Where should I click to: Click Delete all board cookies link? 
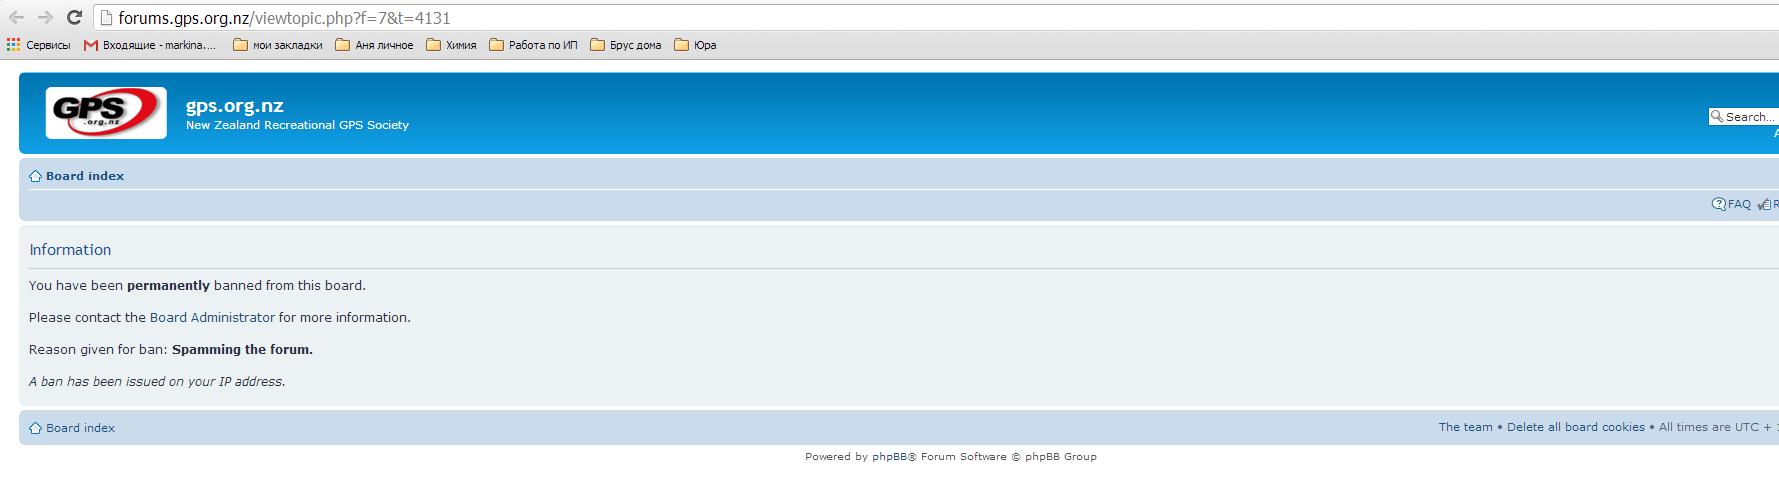(1575, 427)
